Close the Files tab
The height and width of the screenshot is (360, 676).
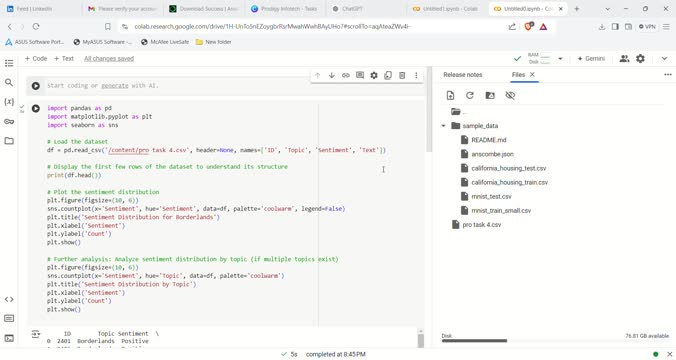532,74
